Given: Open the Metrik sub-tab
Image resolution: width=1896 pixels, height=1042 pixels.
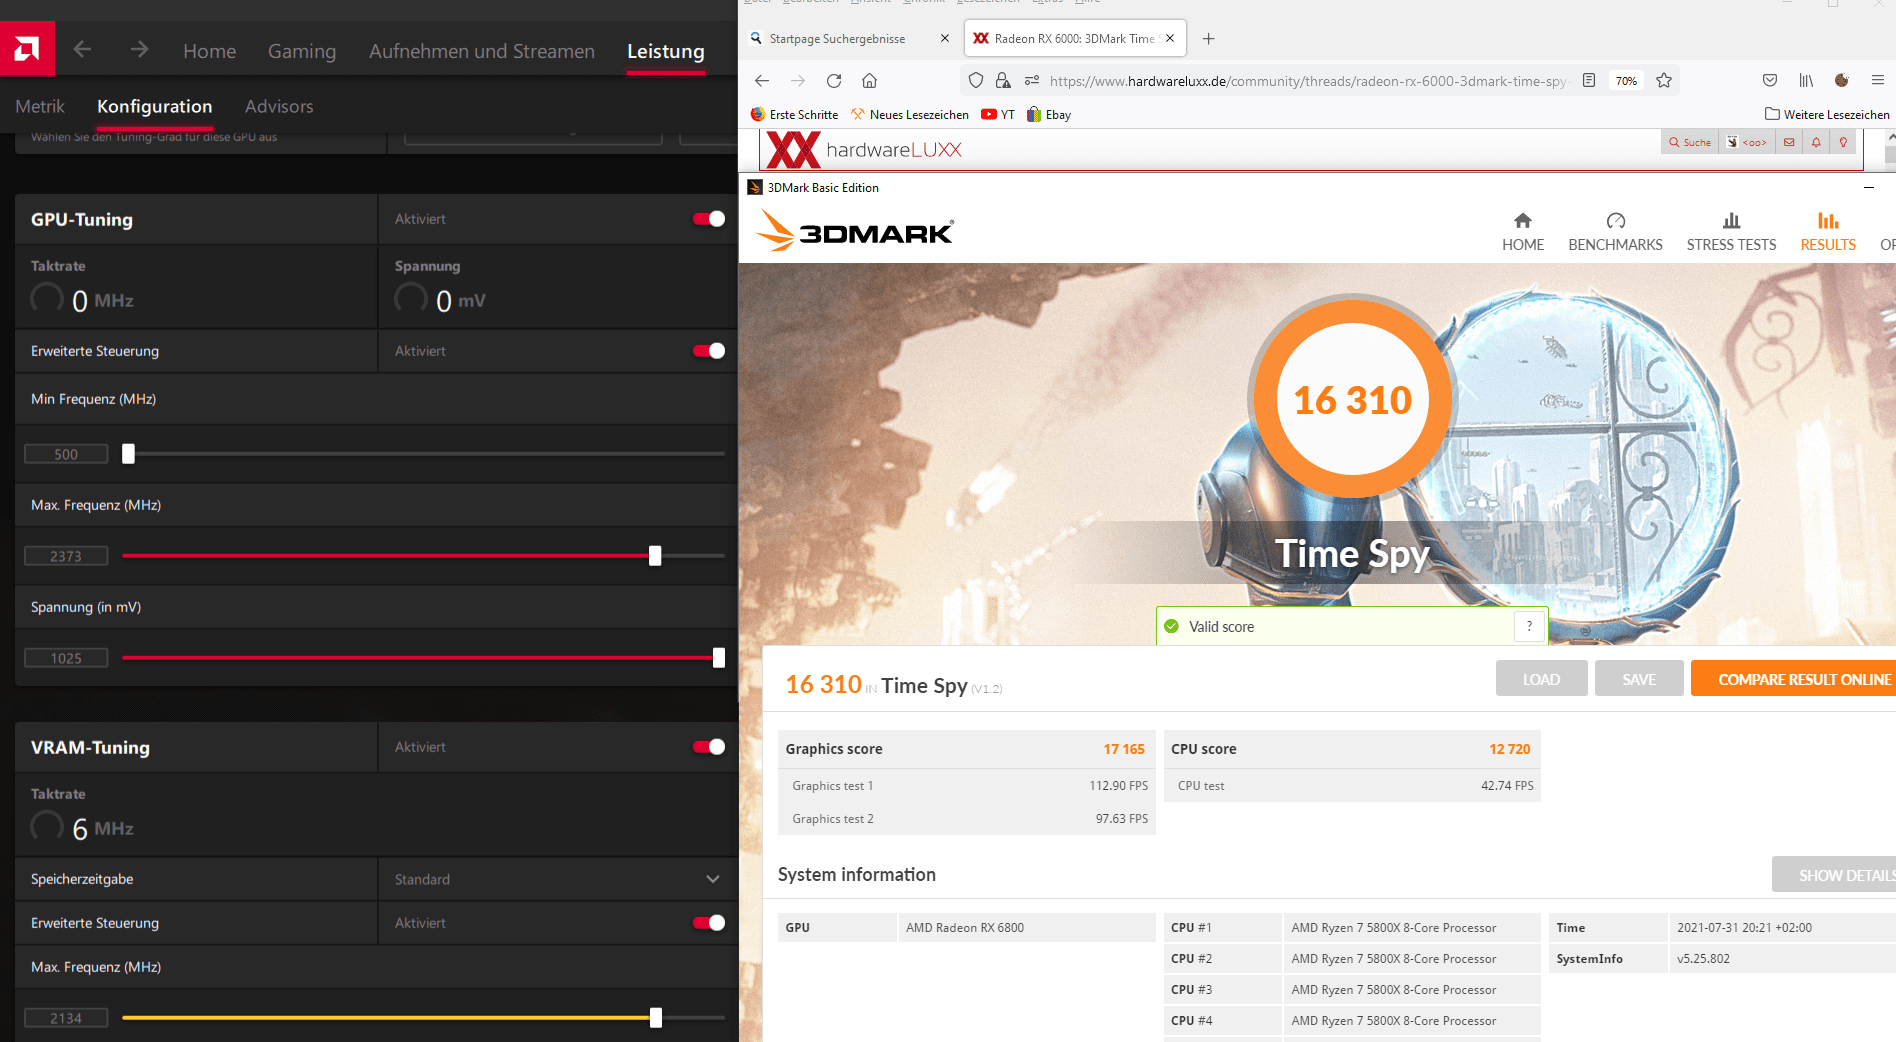Looking at the screenshot, I should point(40,106).
